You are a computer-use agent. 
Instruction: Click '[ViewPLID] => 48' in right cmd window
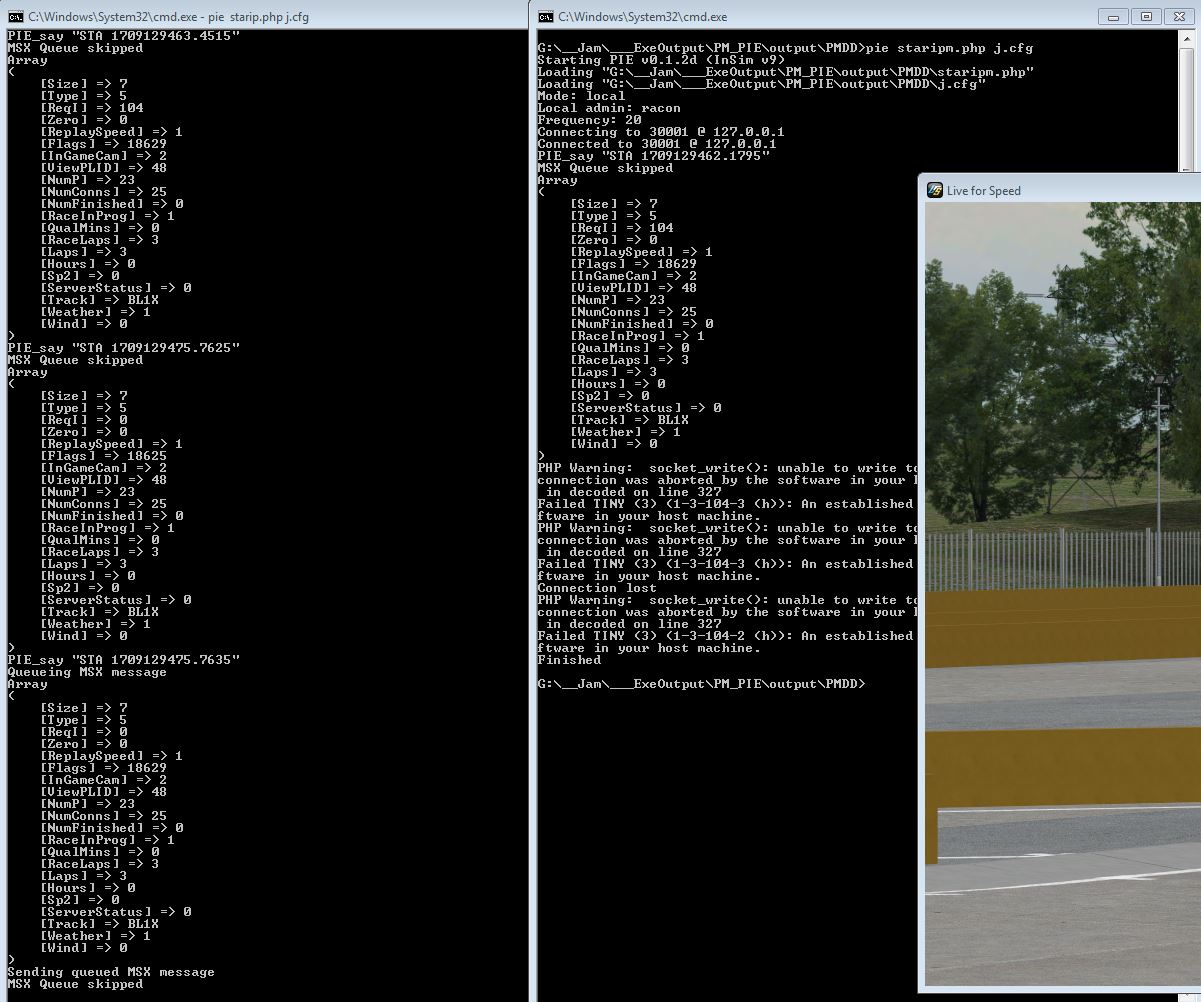633,288
